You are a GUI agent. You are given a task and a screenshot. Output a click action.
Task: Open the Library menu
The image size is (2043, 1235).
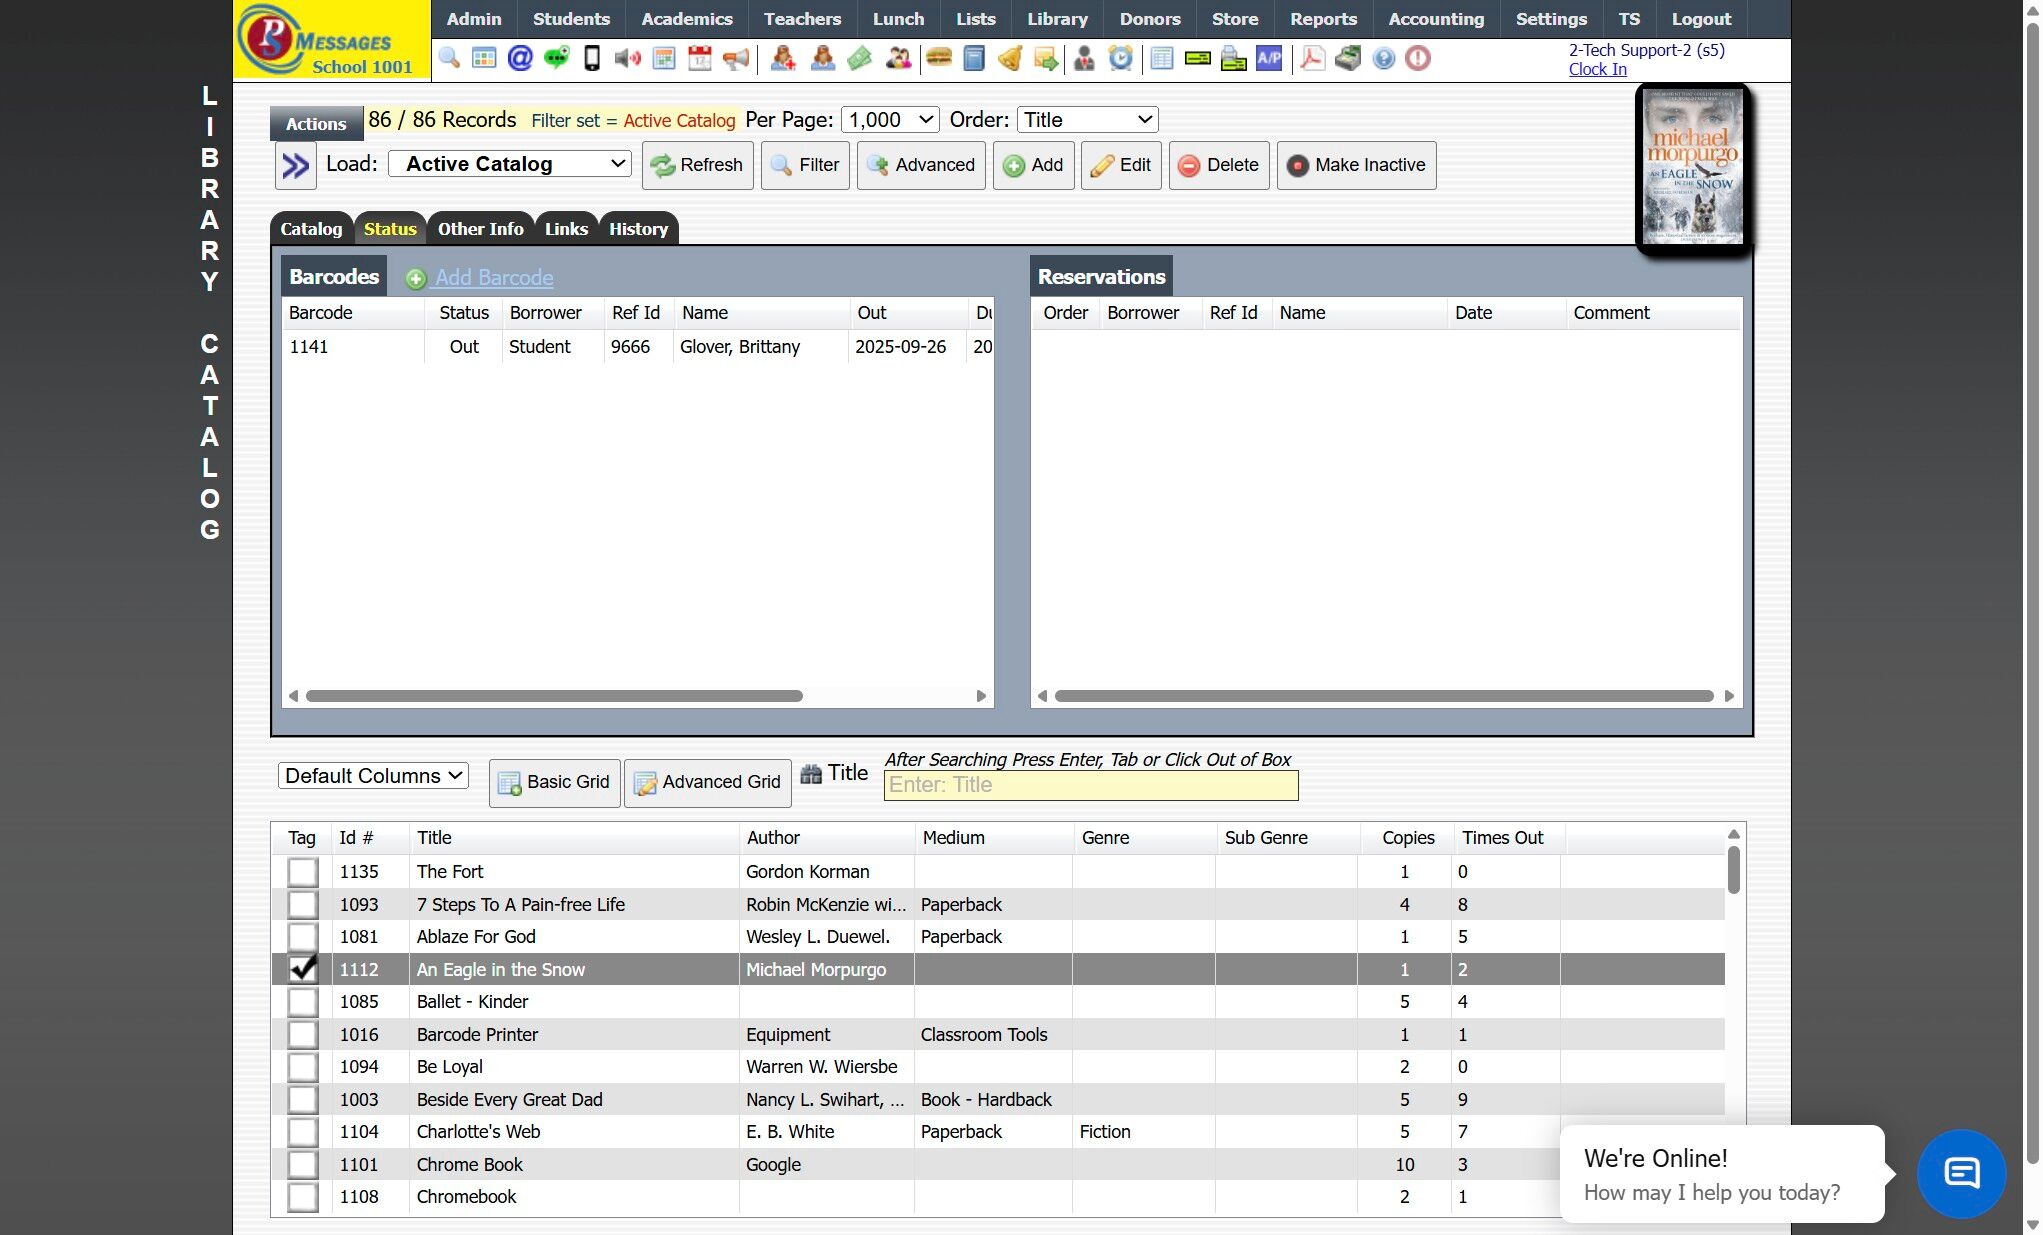coord(1057,19)
